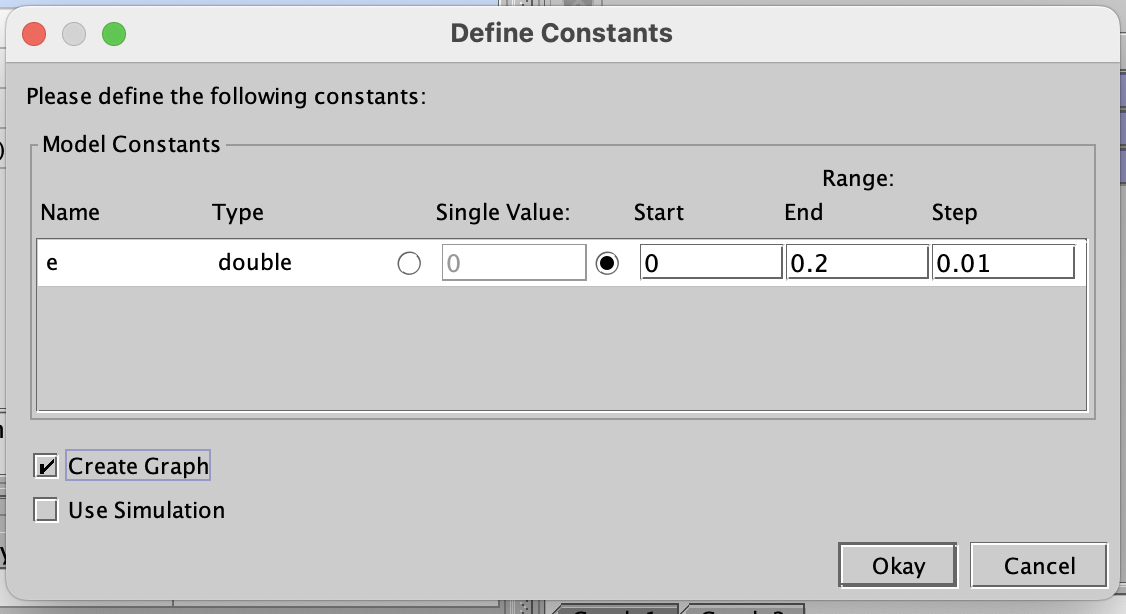Click the empty area below the constants row
Viewport: 1126px width, 614px height.
[x=562, y=348]
